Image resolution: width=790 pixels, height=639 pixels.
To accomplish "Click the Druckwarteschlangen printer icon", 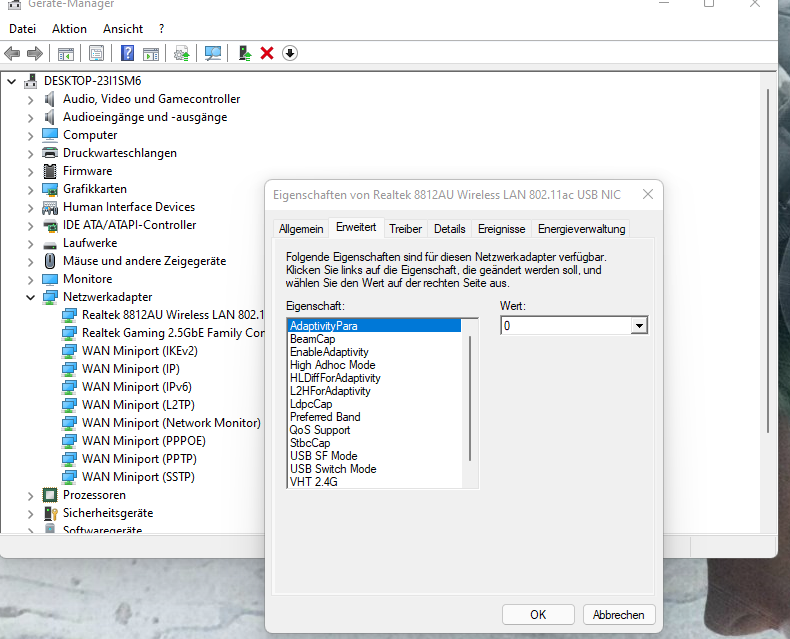I will click(50, 153).
